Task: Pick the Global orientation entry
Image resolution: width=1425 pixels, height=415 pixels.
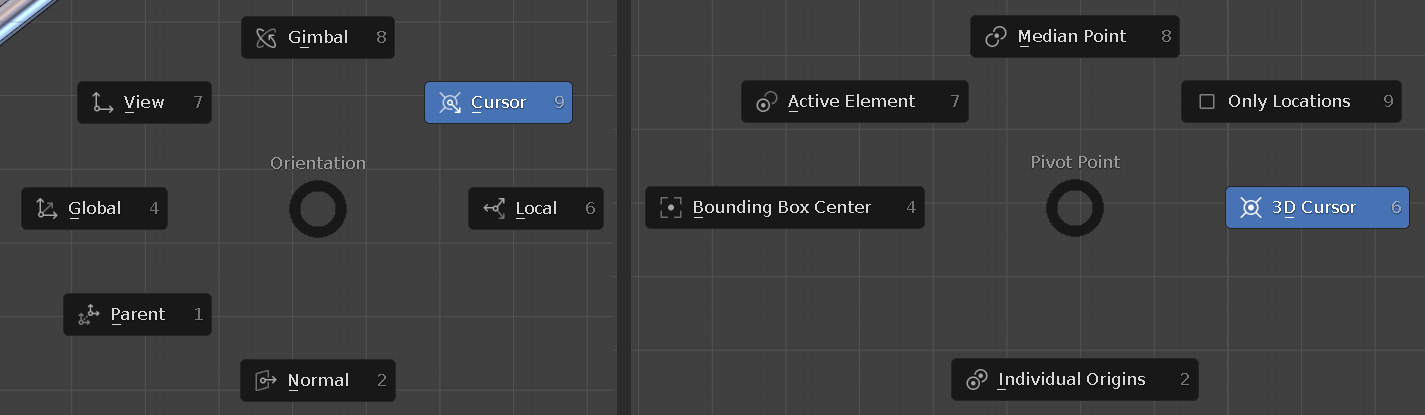Action: [94, 209]
